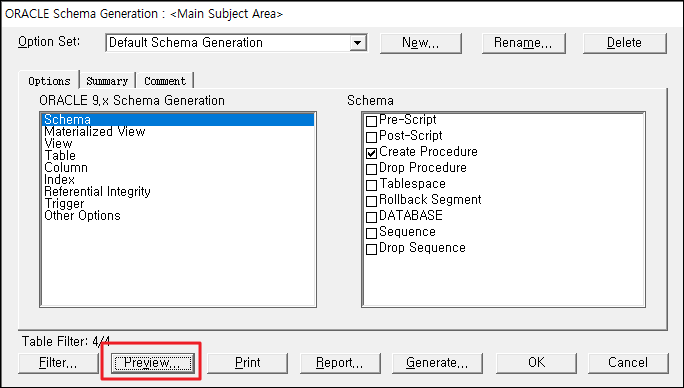This screenshot has height=388, width=684.
Task: Switch to the Comment tab
Action: click(165, 81)
